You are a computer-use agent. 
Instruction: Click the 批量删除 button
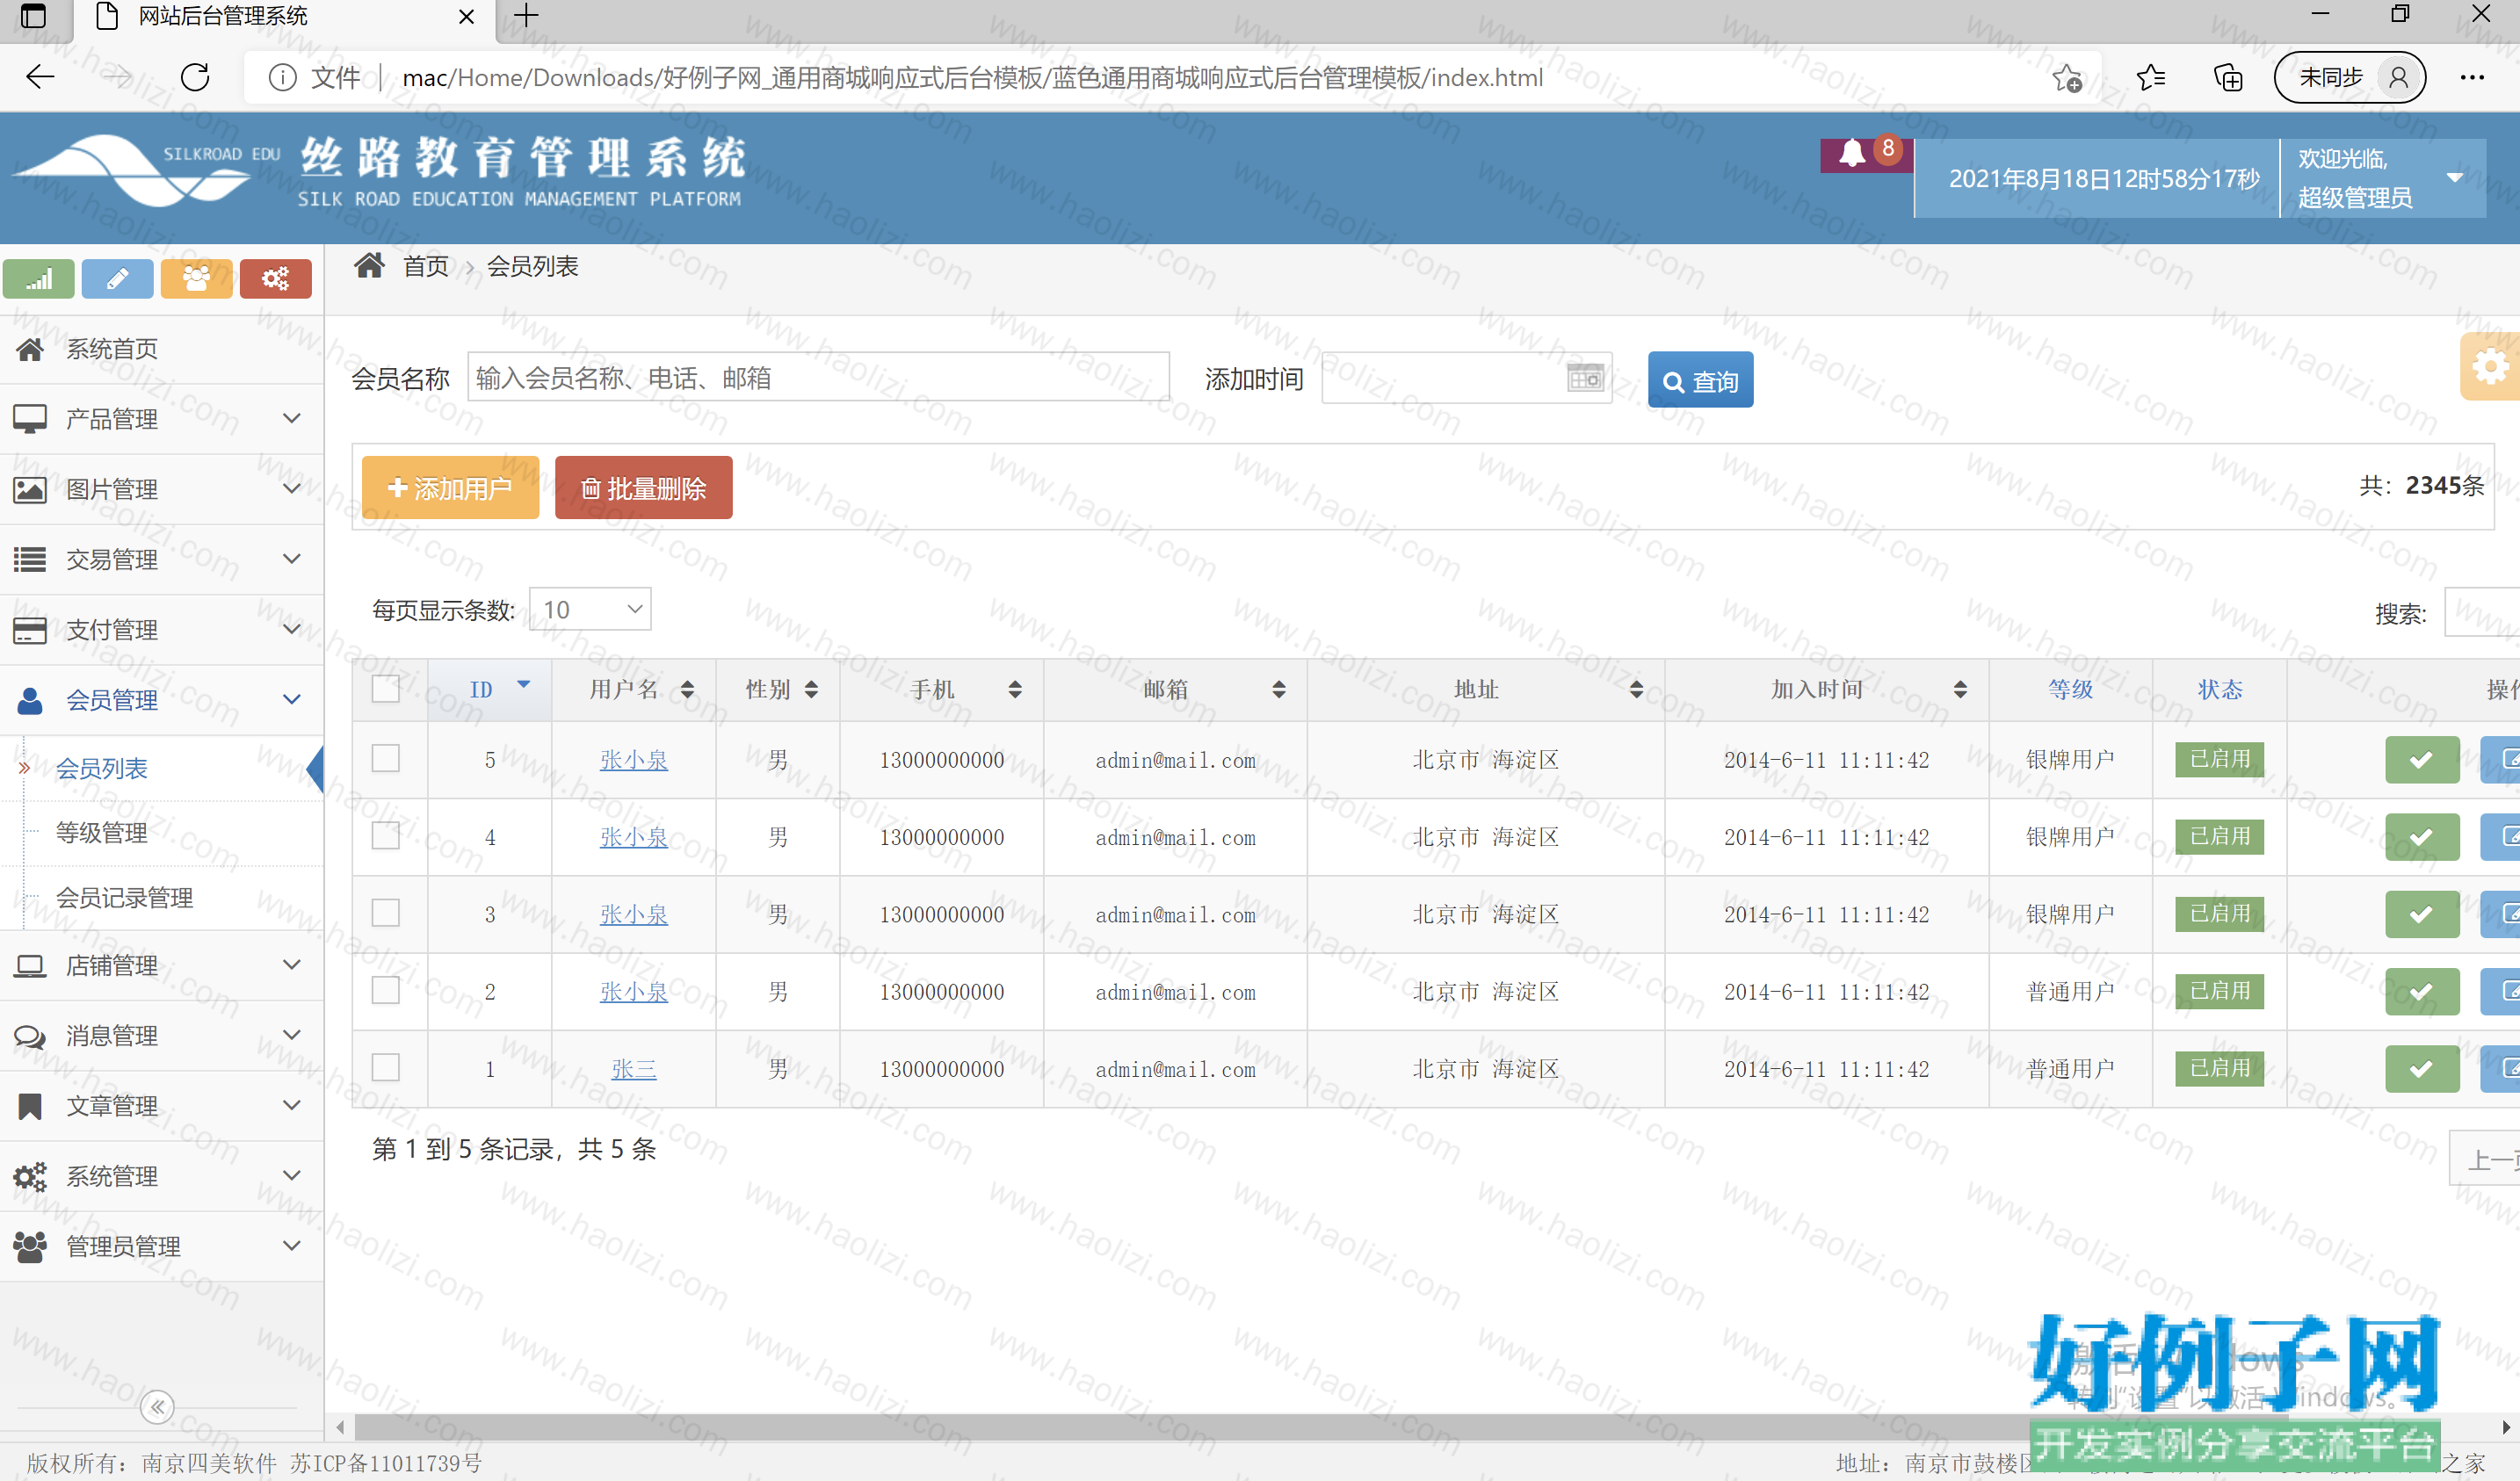coord(643,488)
